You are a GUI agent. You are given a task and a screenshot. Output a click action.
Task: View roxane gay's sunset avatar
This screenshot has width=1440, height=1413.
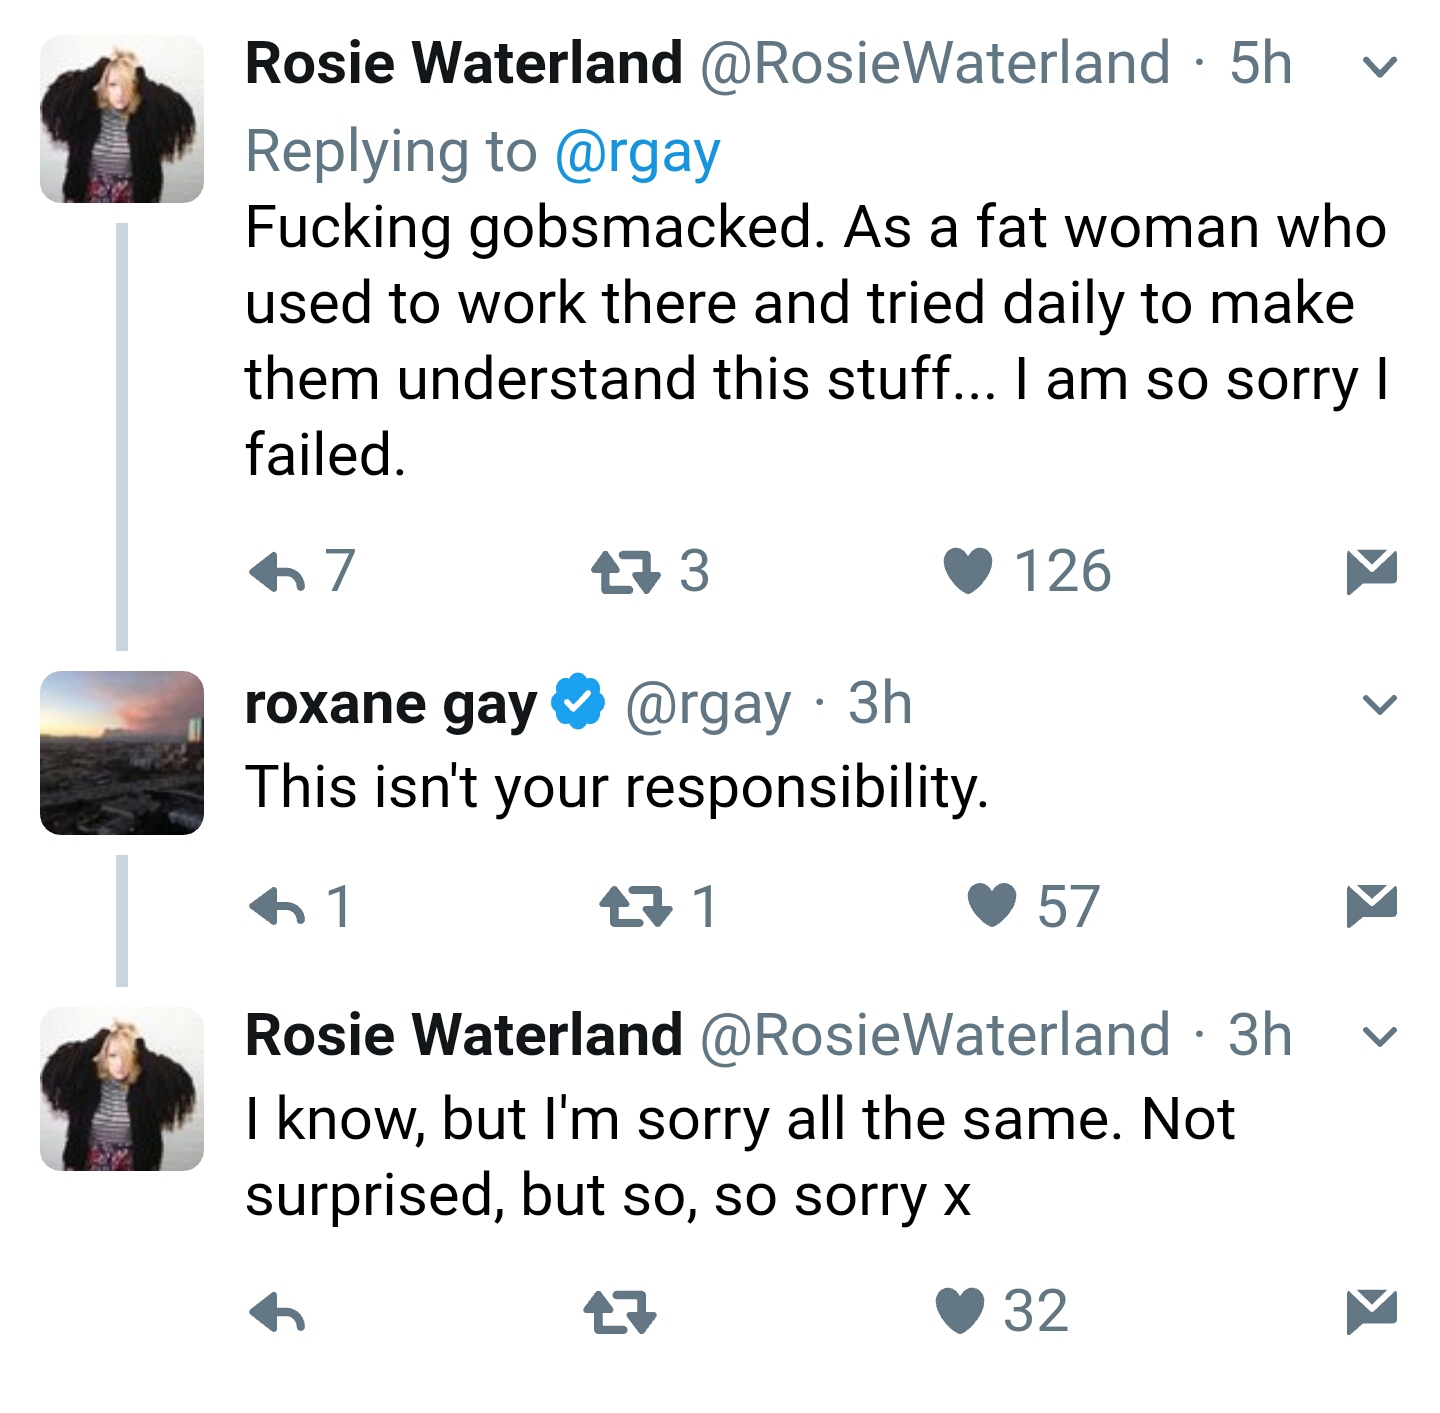coord(122,753)
